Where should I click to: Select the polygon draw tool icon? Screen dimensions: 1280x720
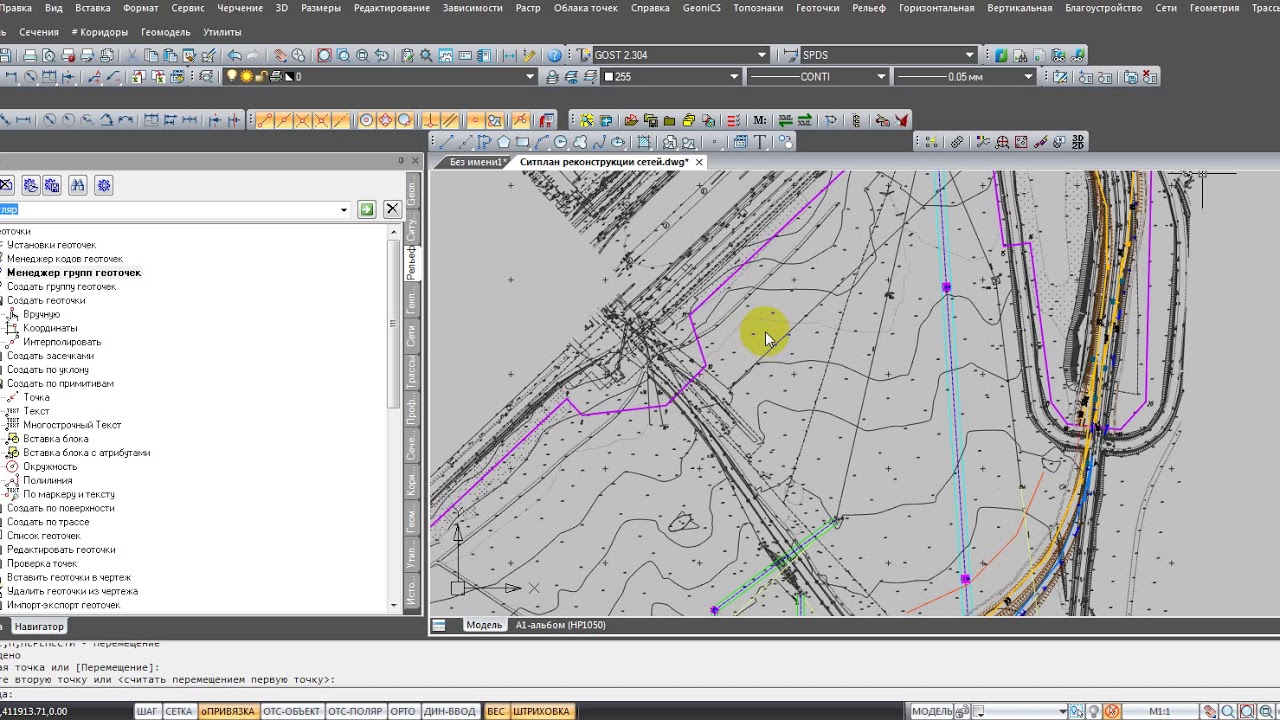[504, 142]
